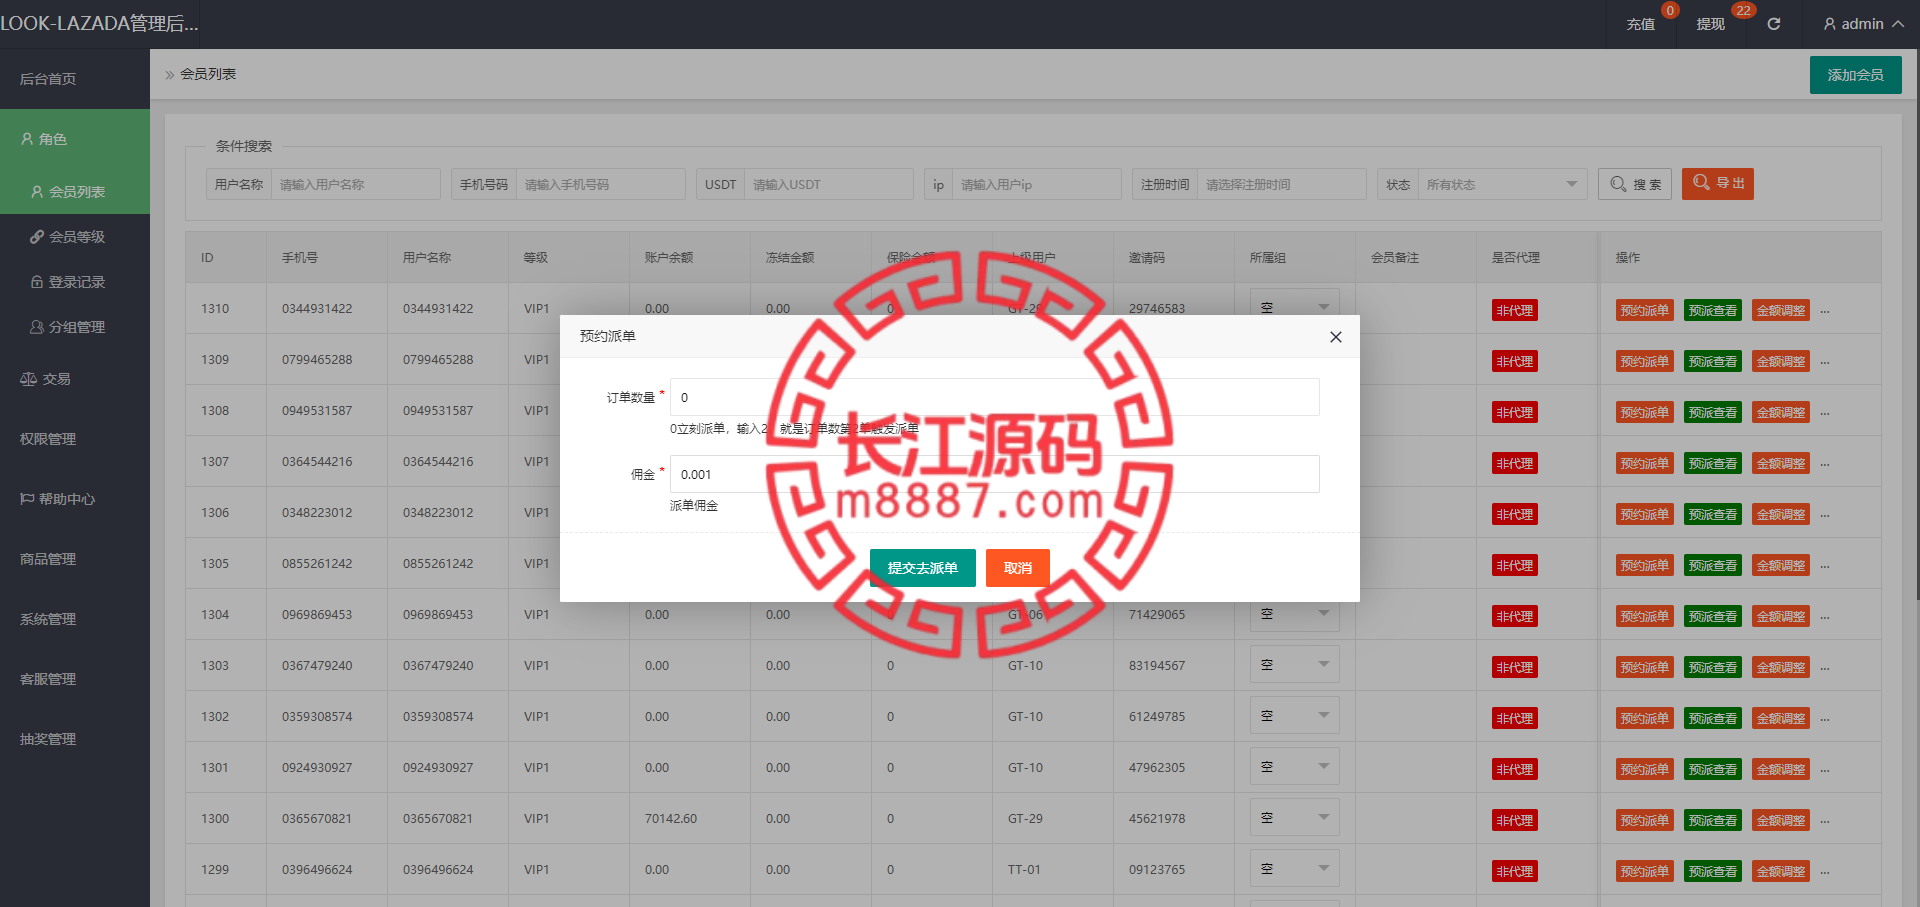Viewport: 1920px width, 907px height.
Task: Open 所属组 dropdown for row 1303
Action: (1294, 665)
